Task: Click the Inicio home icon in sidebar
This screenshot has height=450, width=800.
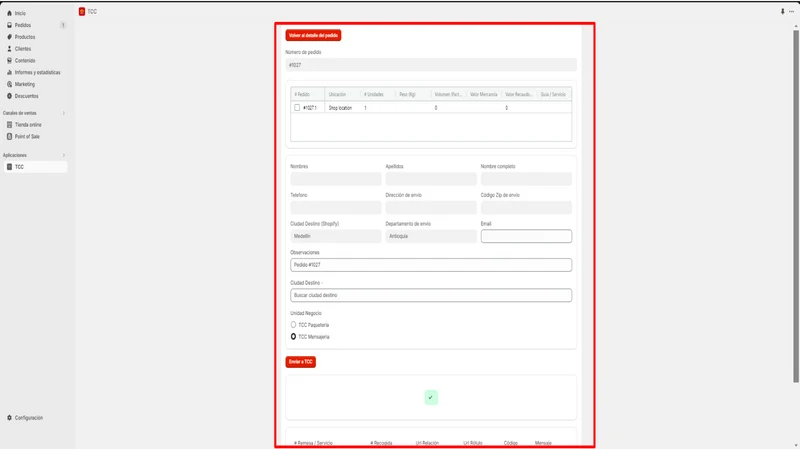Action: pyautogui.click(x=9, y=13)
